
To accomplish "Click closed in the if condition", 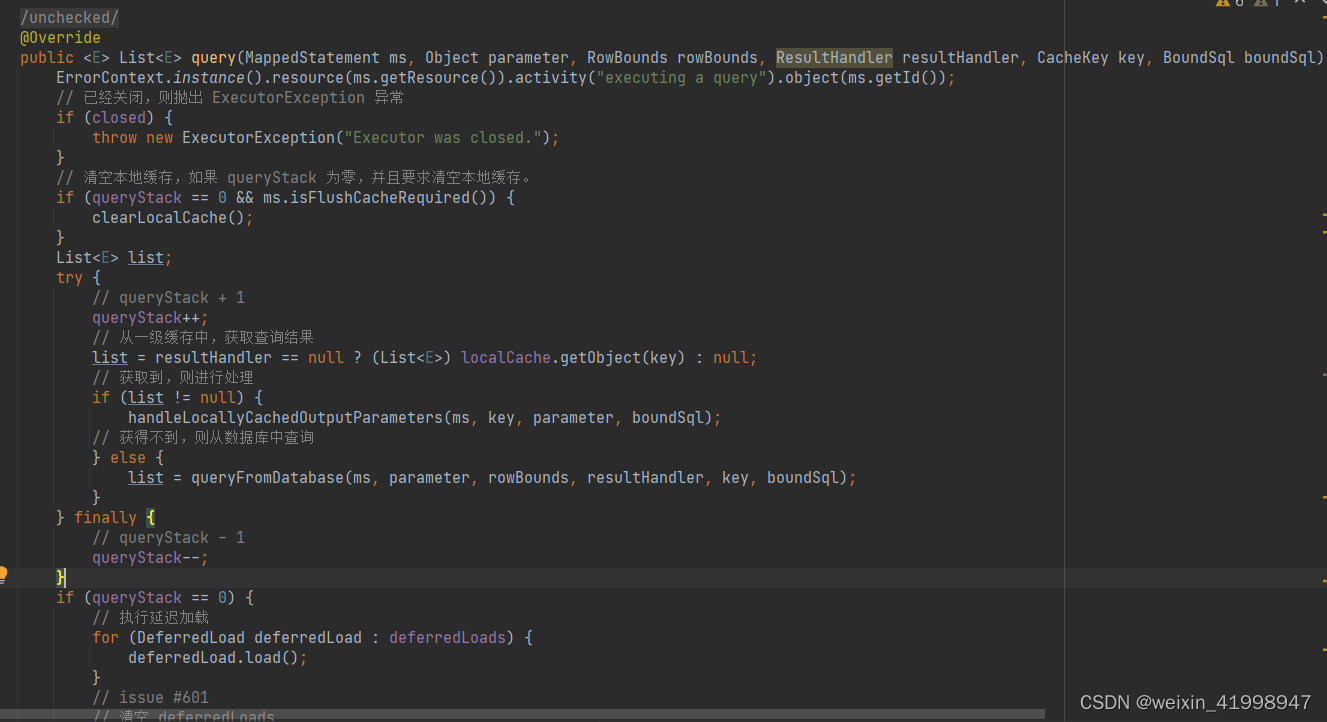I will 119,118.
